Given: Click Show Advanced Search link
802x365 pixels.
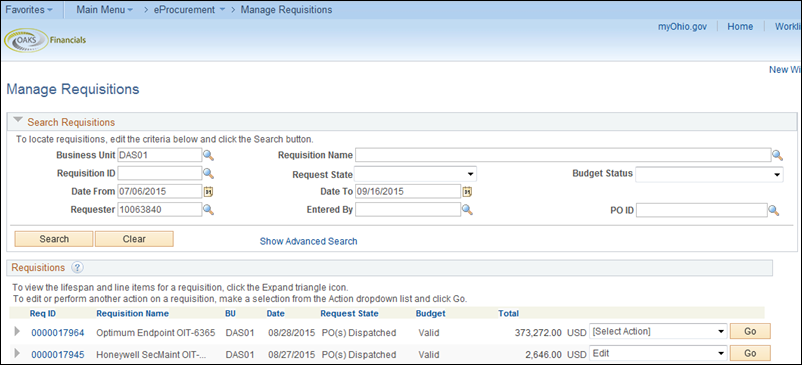Looking at the screenshot, I should [x=308, y=241].
